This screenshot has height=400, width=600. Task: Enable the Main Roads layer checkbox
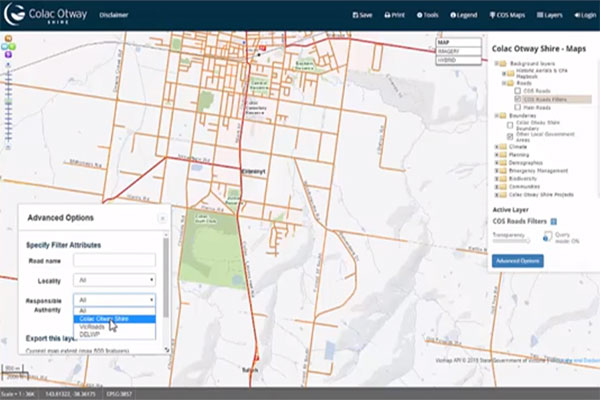coord(518,108)
